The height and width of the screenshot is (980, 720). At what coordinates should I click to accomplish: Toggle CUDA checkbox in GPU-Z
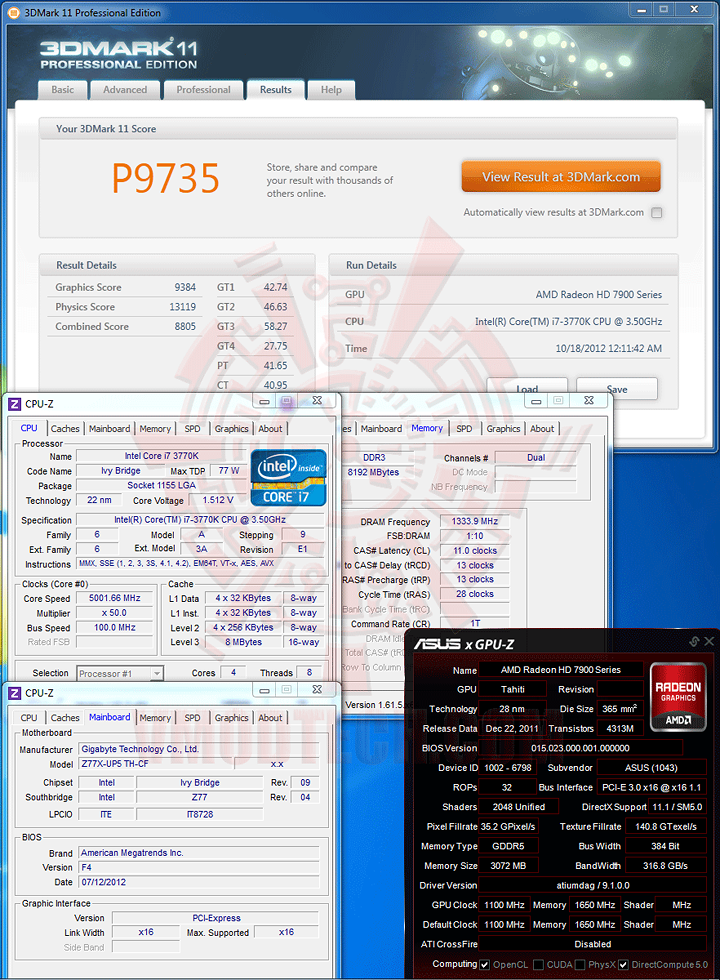click(x=538, y=965)
